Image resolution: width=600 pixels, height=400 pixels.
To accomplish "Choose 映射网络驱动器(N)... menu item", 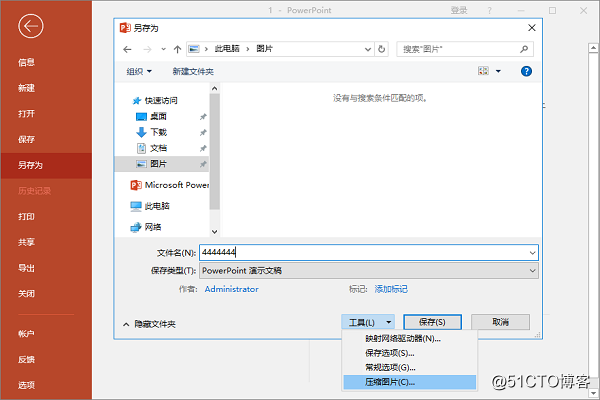I will coord(409,338).
